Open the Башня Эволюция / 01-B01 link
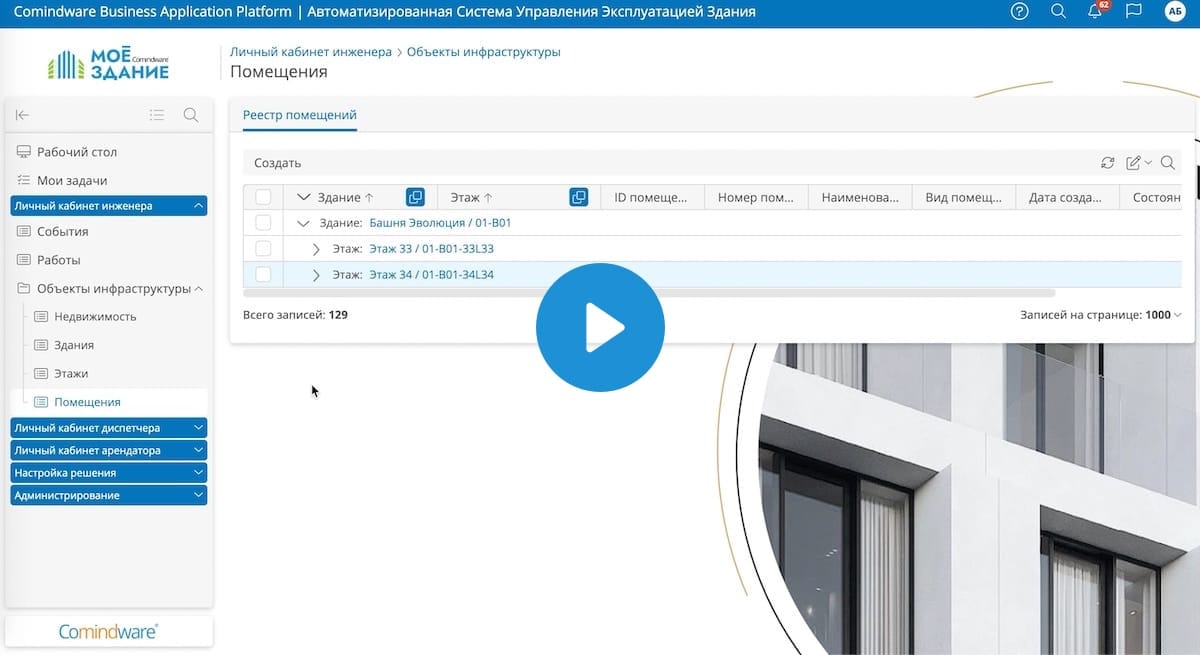This screenshot has width=1200, height=655. click(440, 222)
